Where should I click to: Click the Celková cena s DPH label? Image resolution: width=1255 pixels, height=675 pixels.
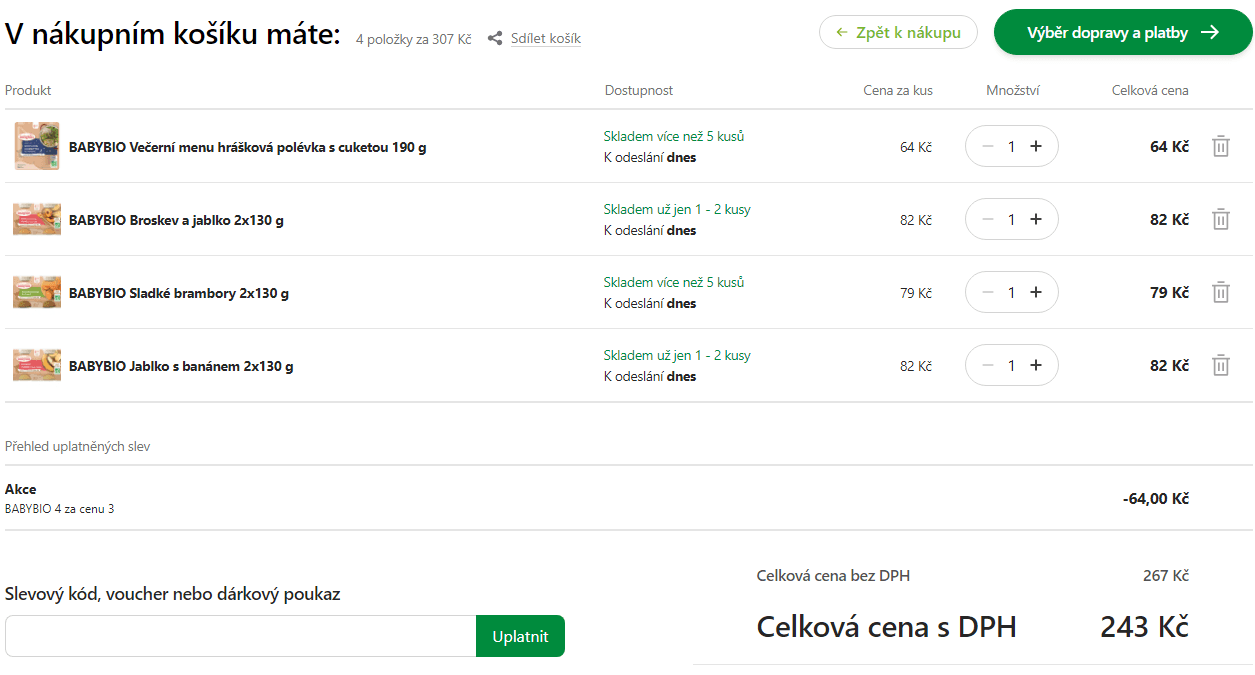pos(886,627)
